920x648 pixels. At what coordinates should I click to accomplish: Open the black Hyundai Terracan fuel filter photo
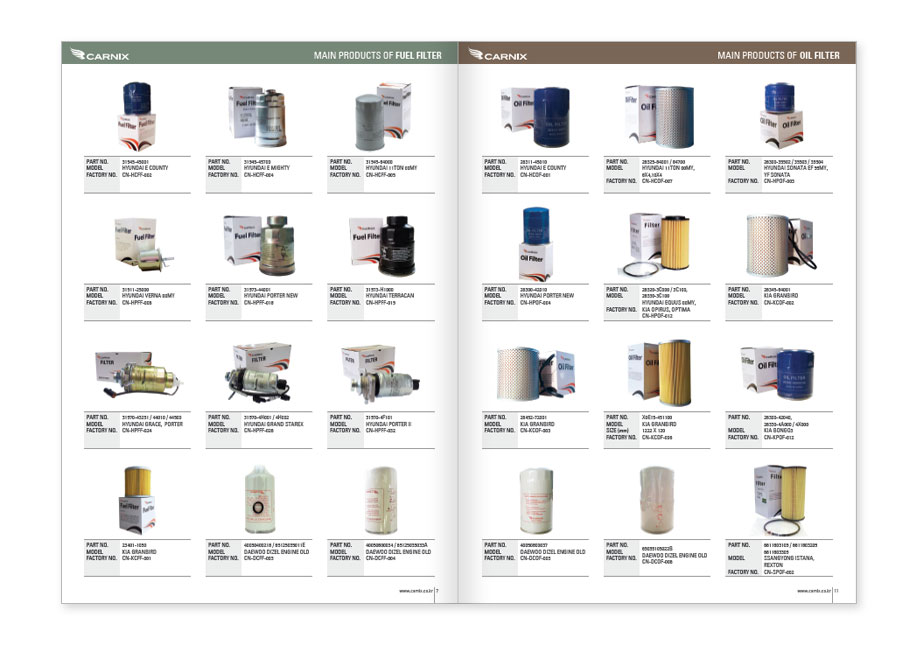click(x=382, y=245)
